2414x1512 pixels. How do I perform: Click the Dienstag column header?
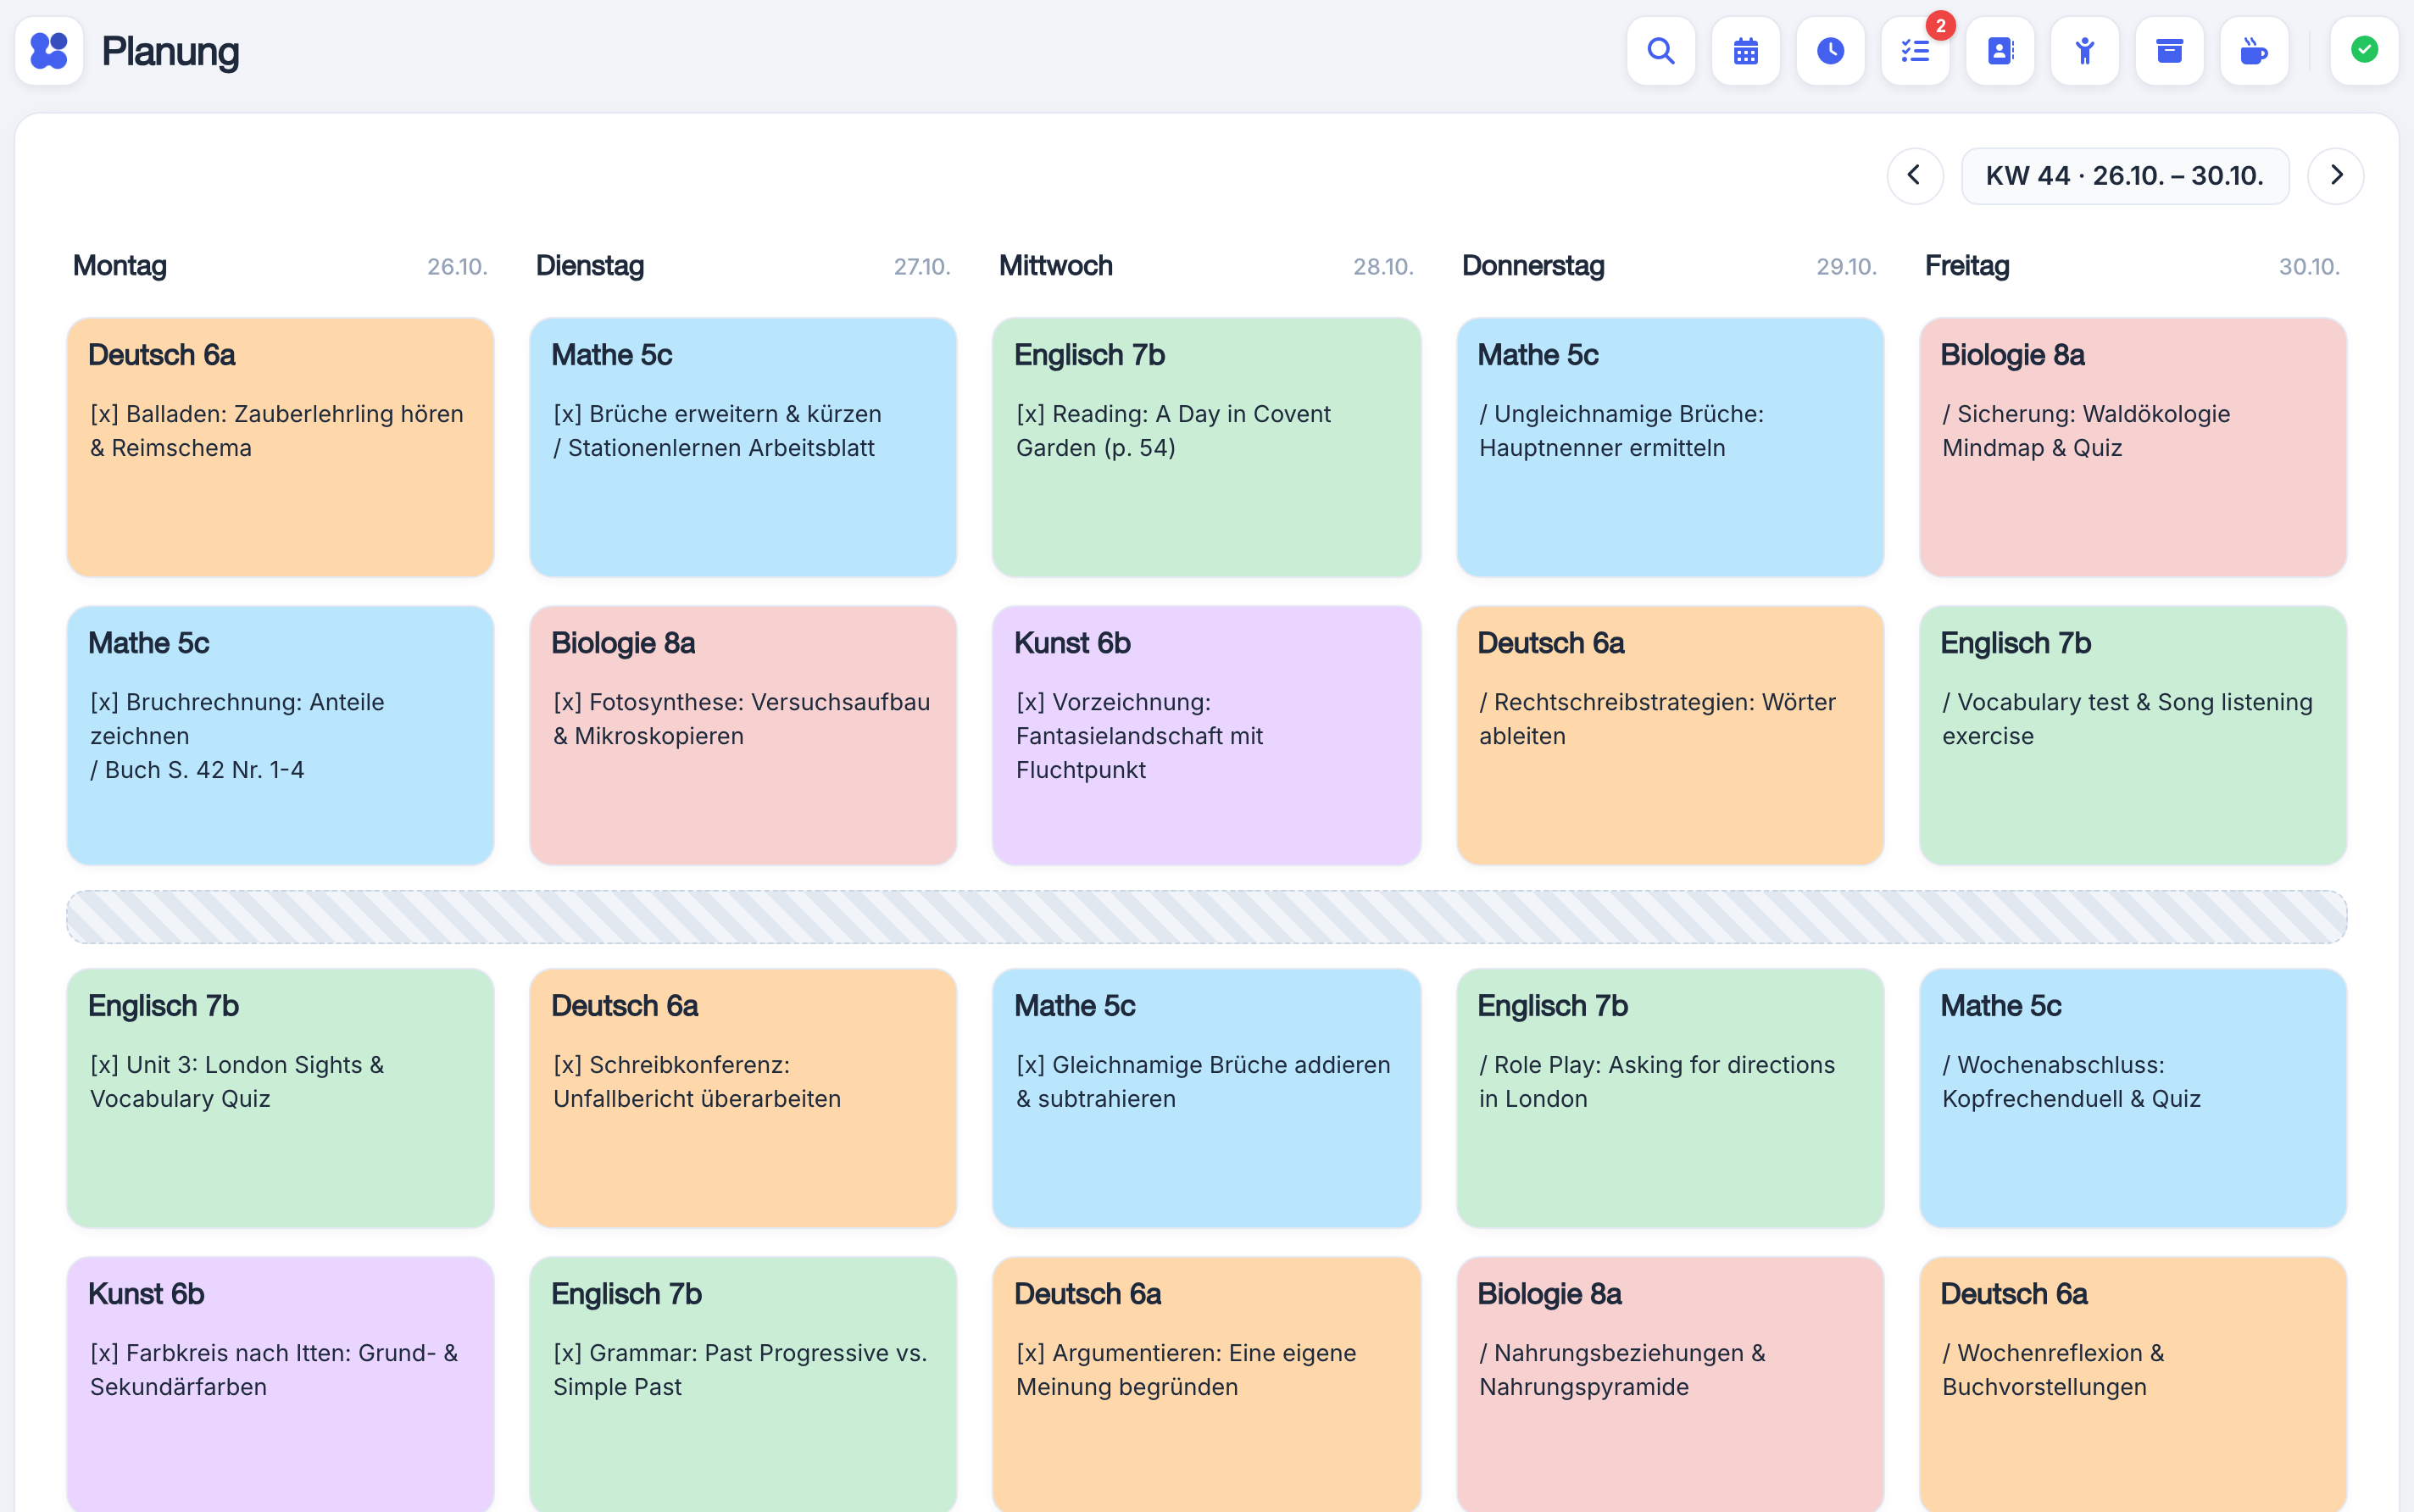coord(590,266)
